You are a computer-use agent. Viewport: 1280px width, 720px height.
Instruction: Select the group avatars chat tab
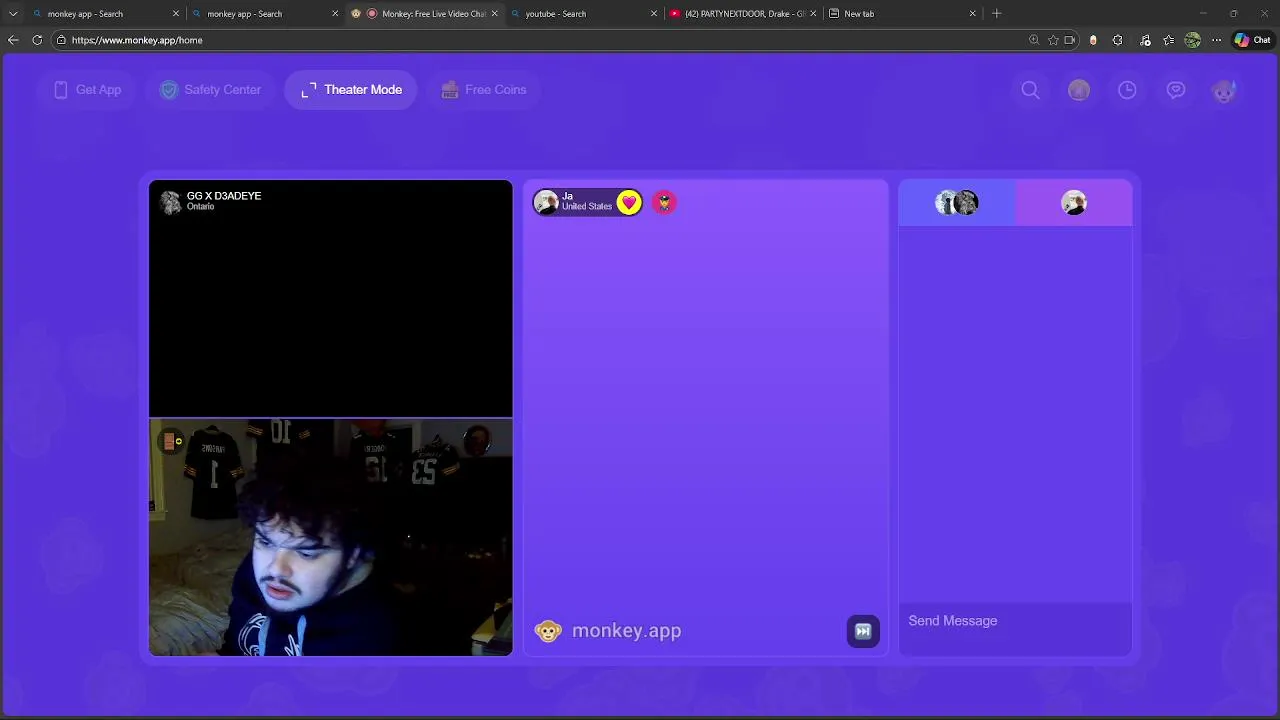tap(957, 203)
